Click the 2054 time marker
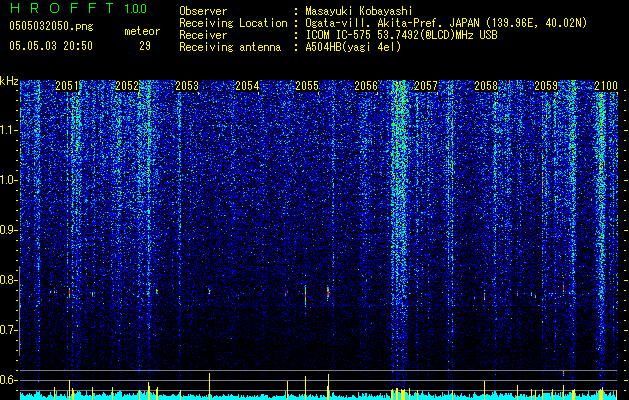Image resolution: width=629 pixels, height=400 pixels. pos(247,86)
